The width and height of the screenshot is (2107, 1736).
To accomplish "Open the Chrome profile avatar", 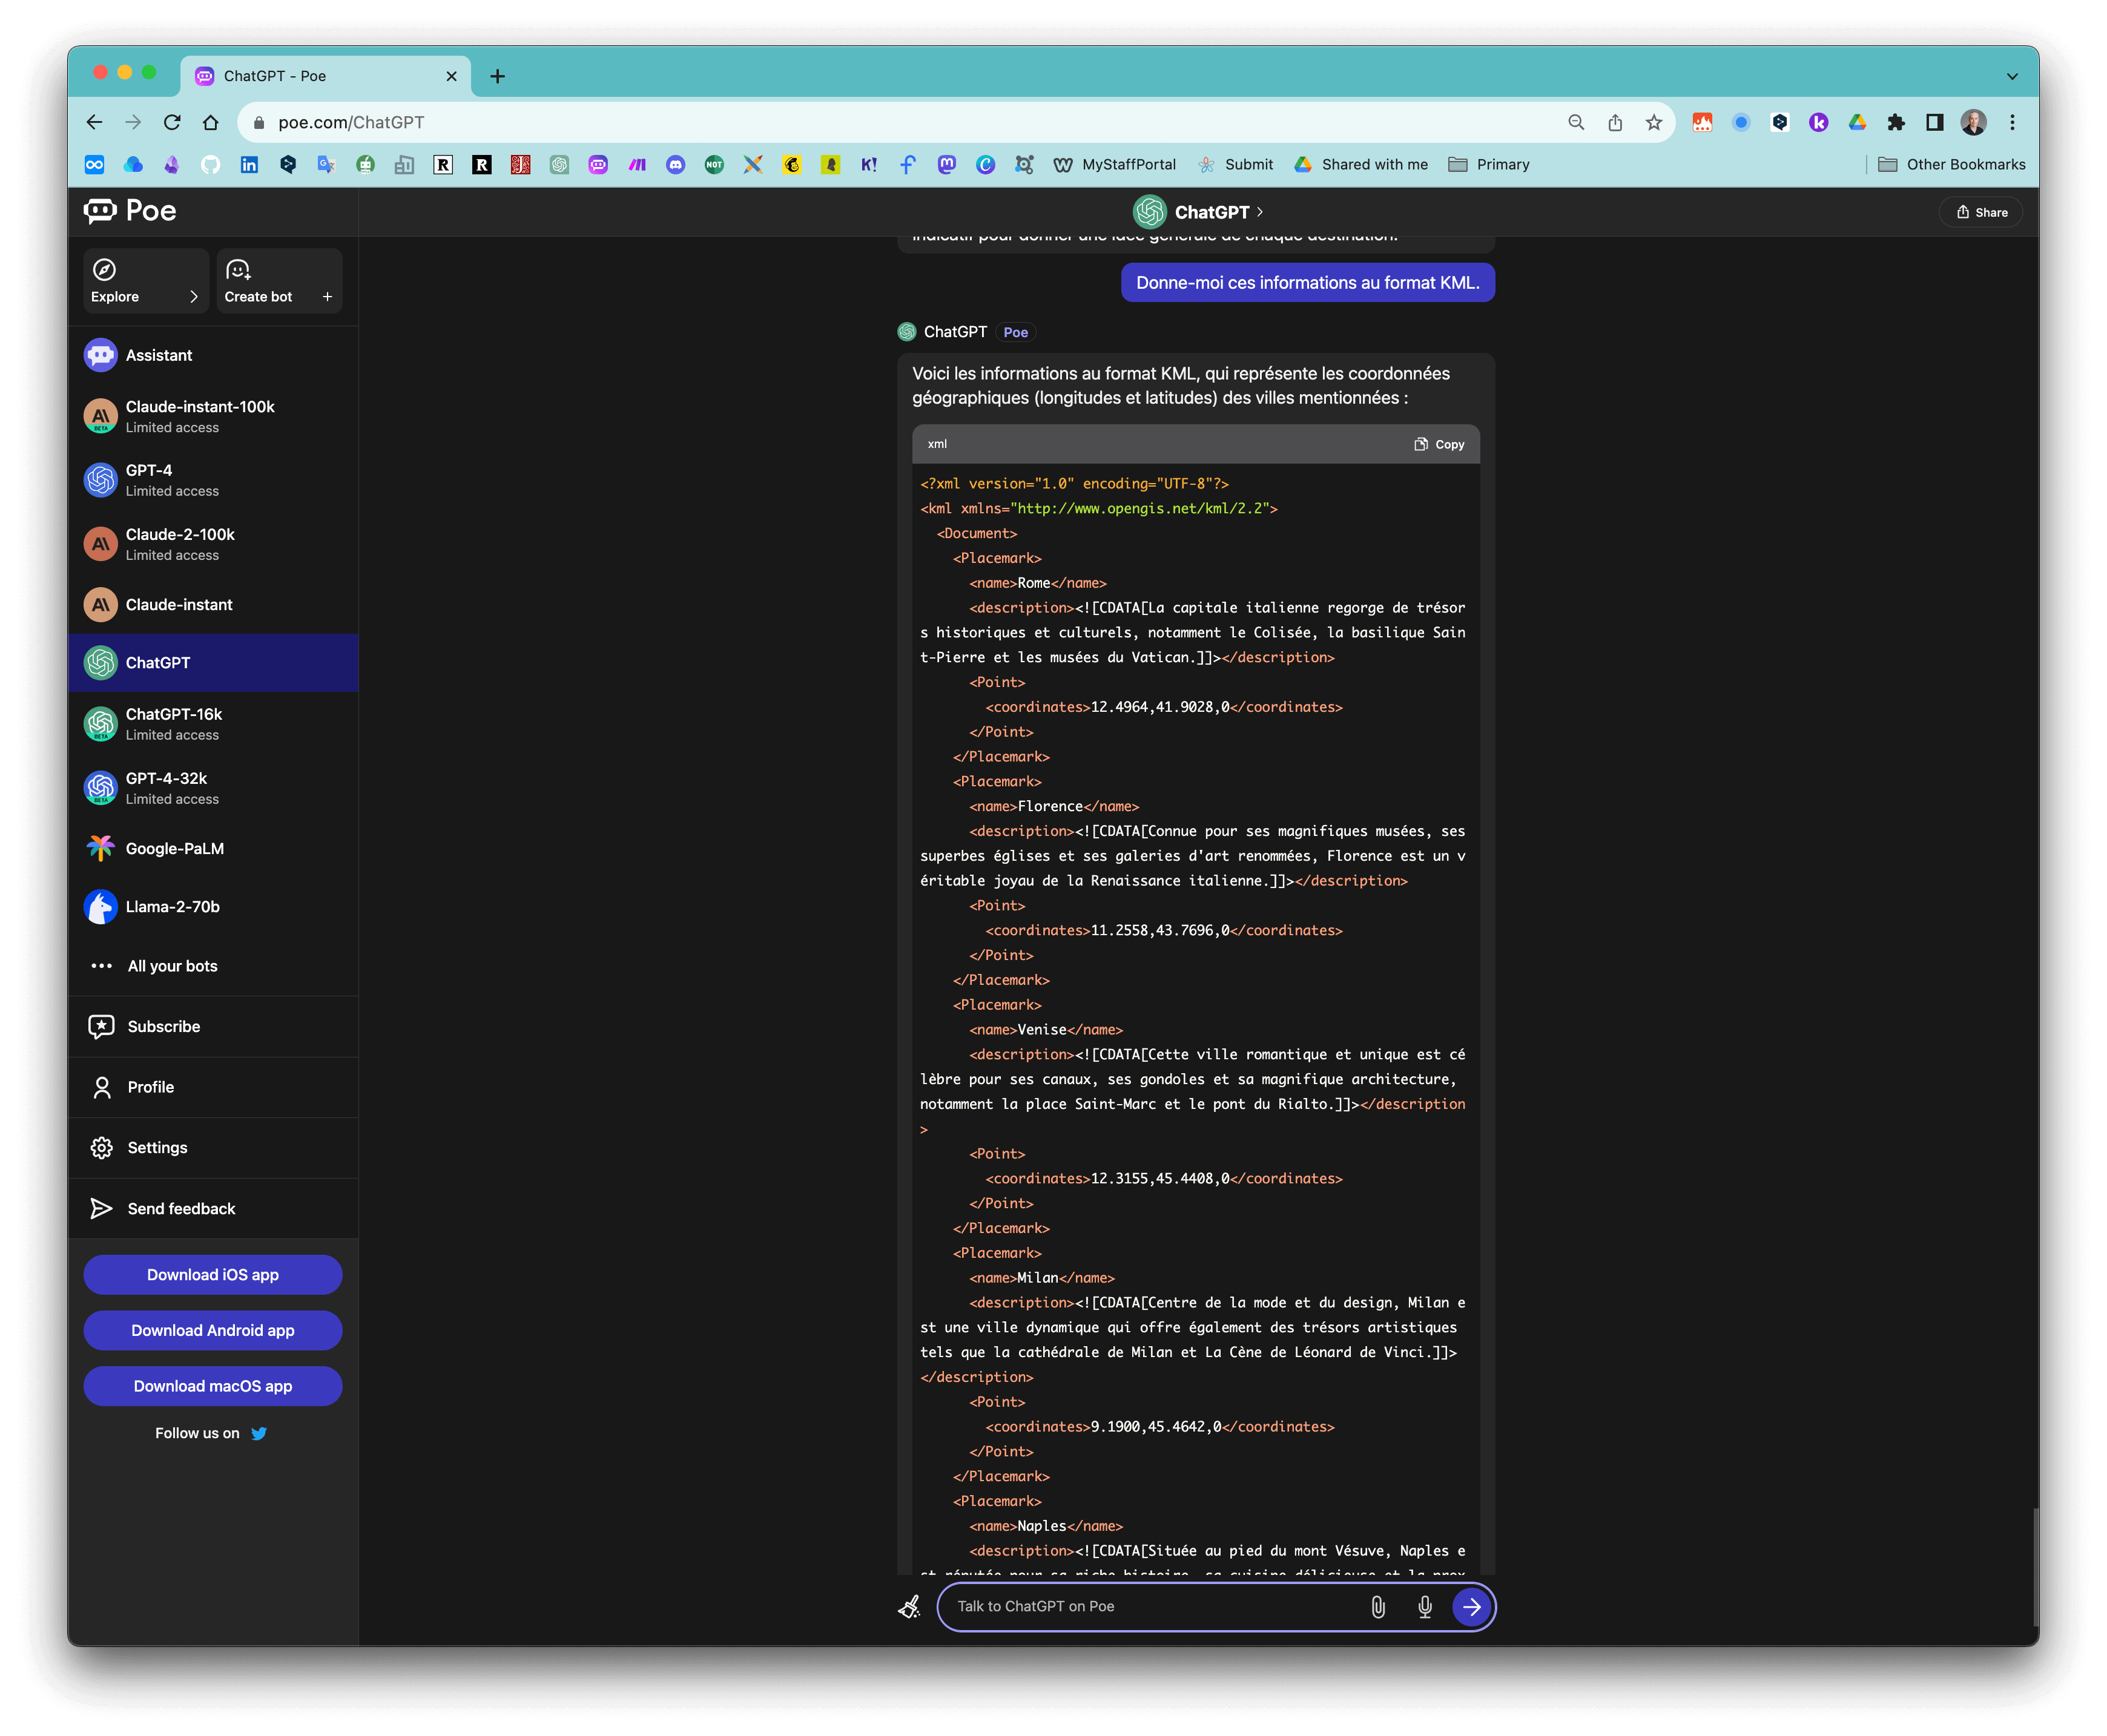I will 1973,122.
